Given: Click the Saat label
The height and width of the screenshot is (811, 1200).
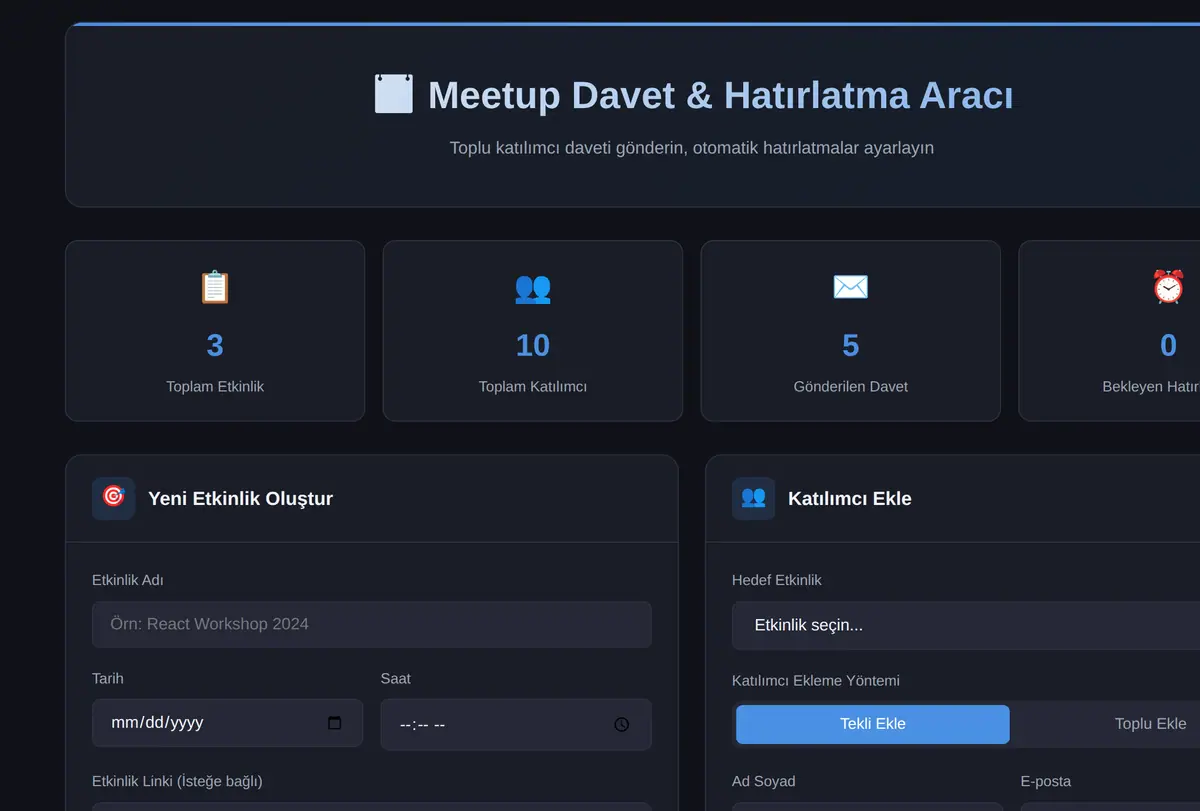Looking at the screenshot, I should click(396, 678).
